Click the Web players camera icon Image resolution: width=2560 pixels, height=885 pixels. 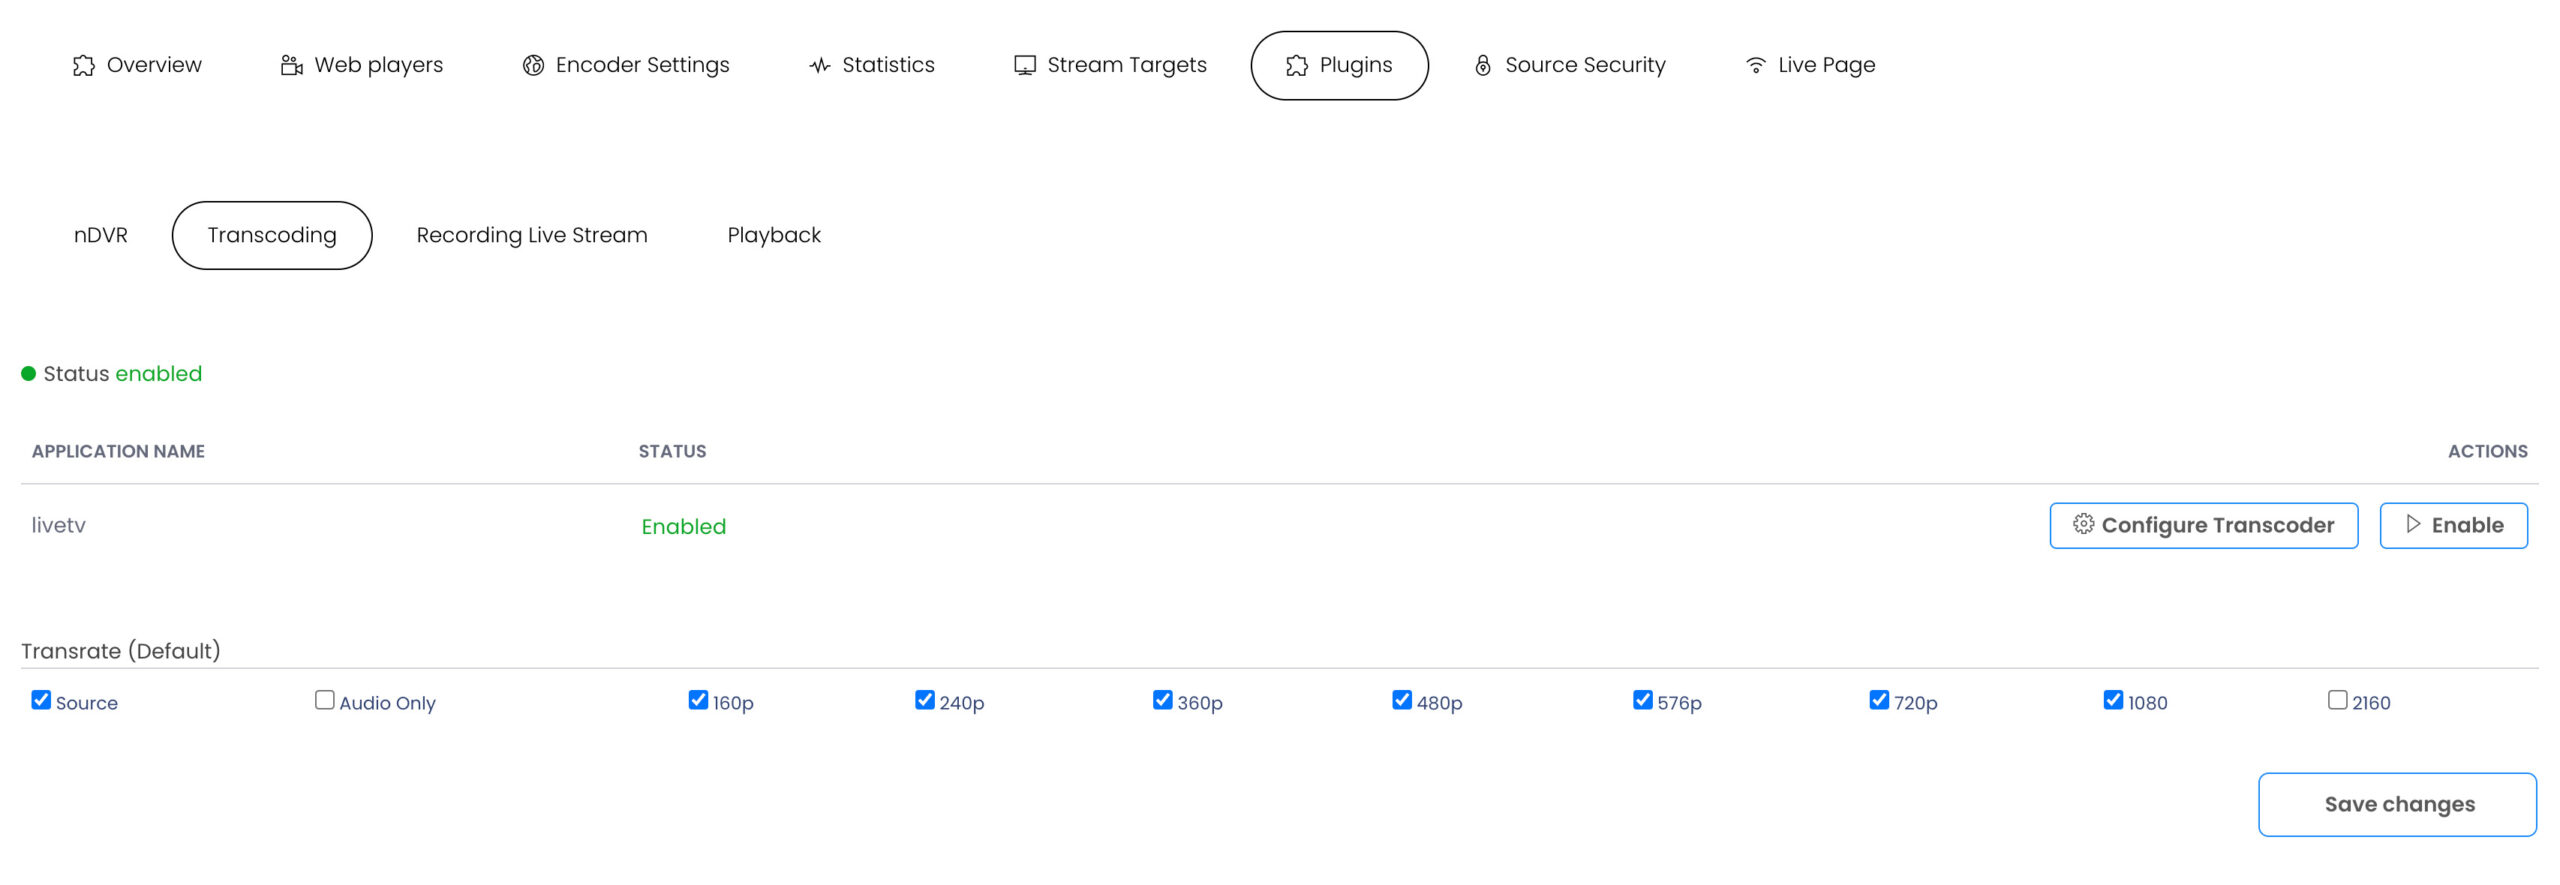coord(291,66)
